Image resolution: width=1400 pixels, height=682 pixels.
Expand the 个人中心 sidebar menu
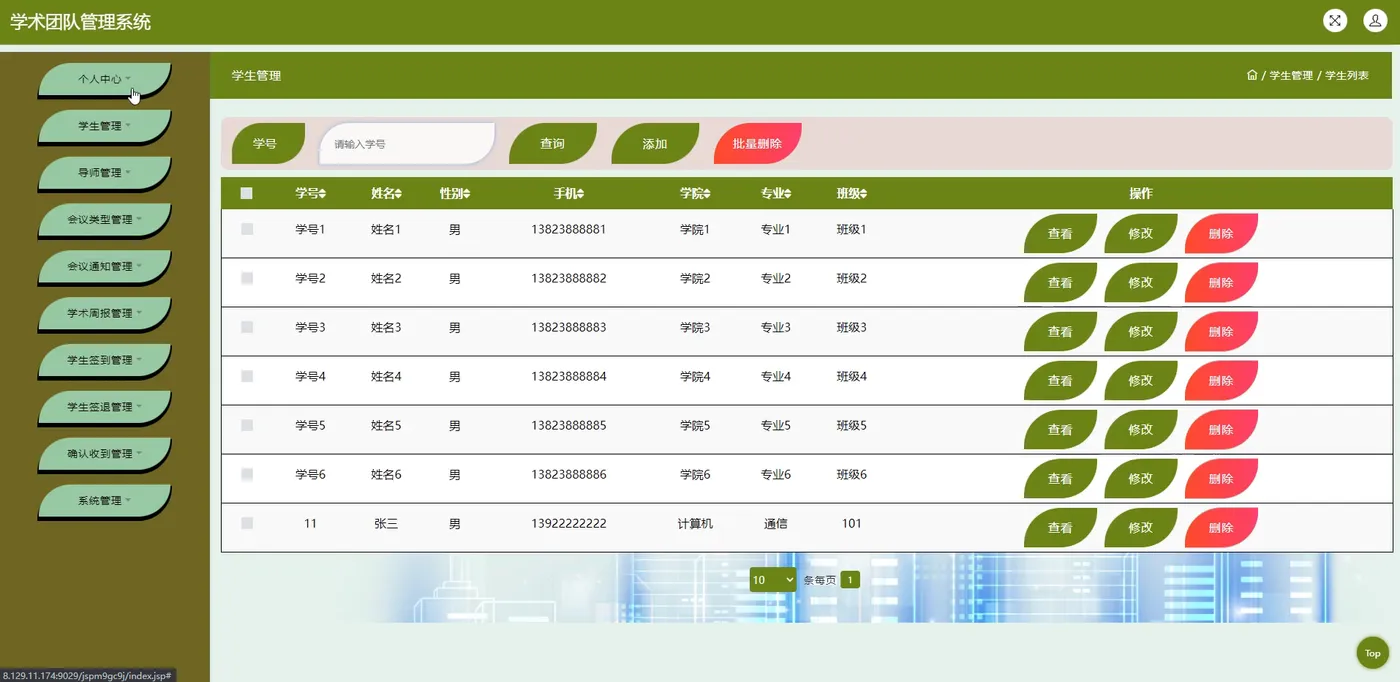coord(105,79)
